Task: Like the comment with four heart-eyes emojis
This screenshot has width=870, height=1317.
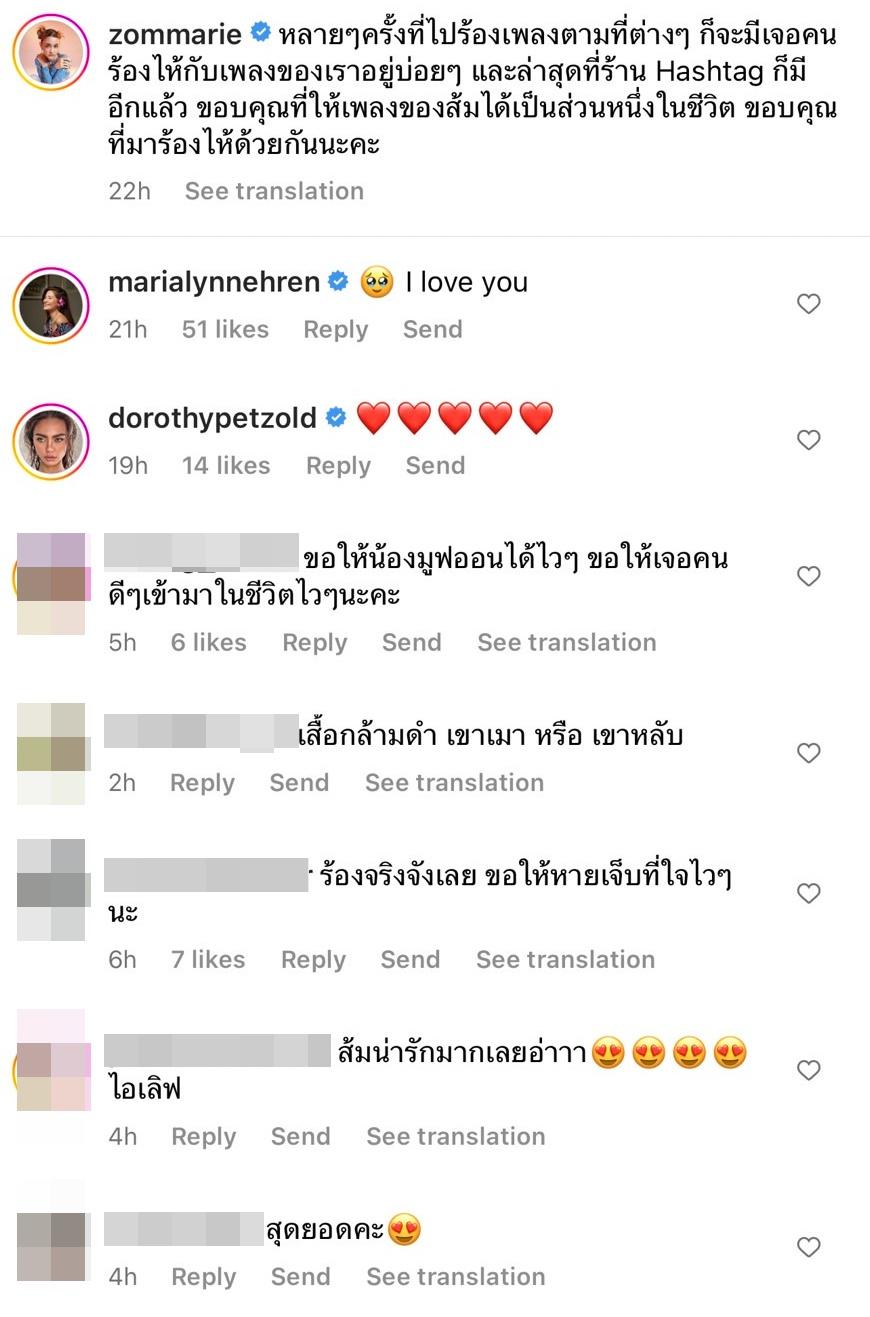Action: click(808, 1070)
